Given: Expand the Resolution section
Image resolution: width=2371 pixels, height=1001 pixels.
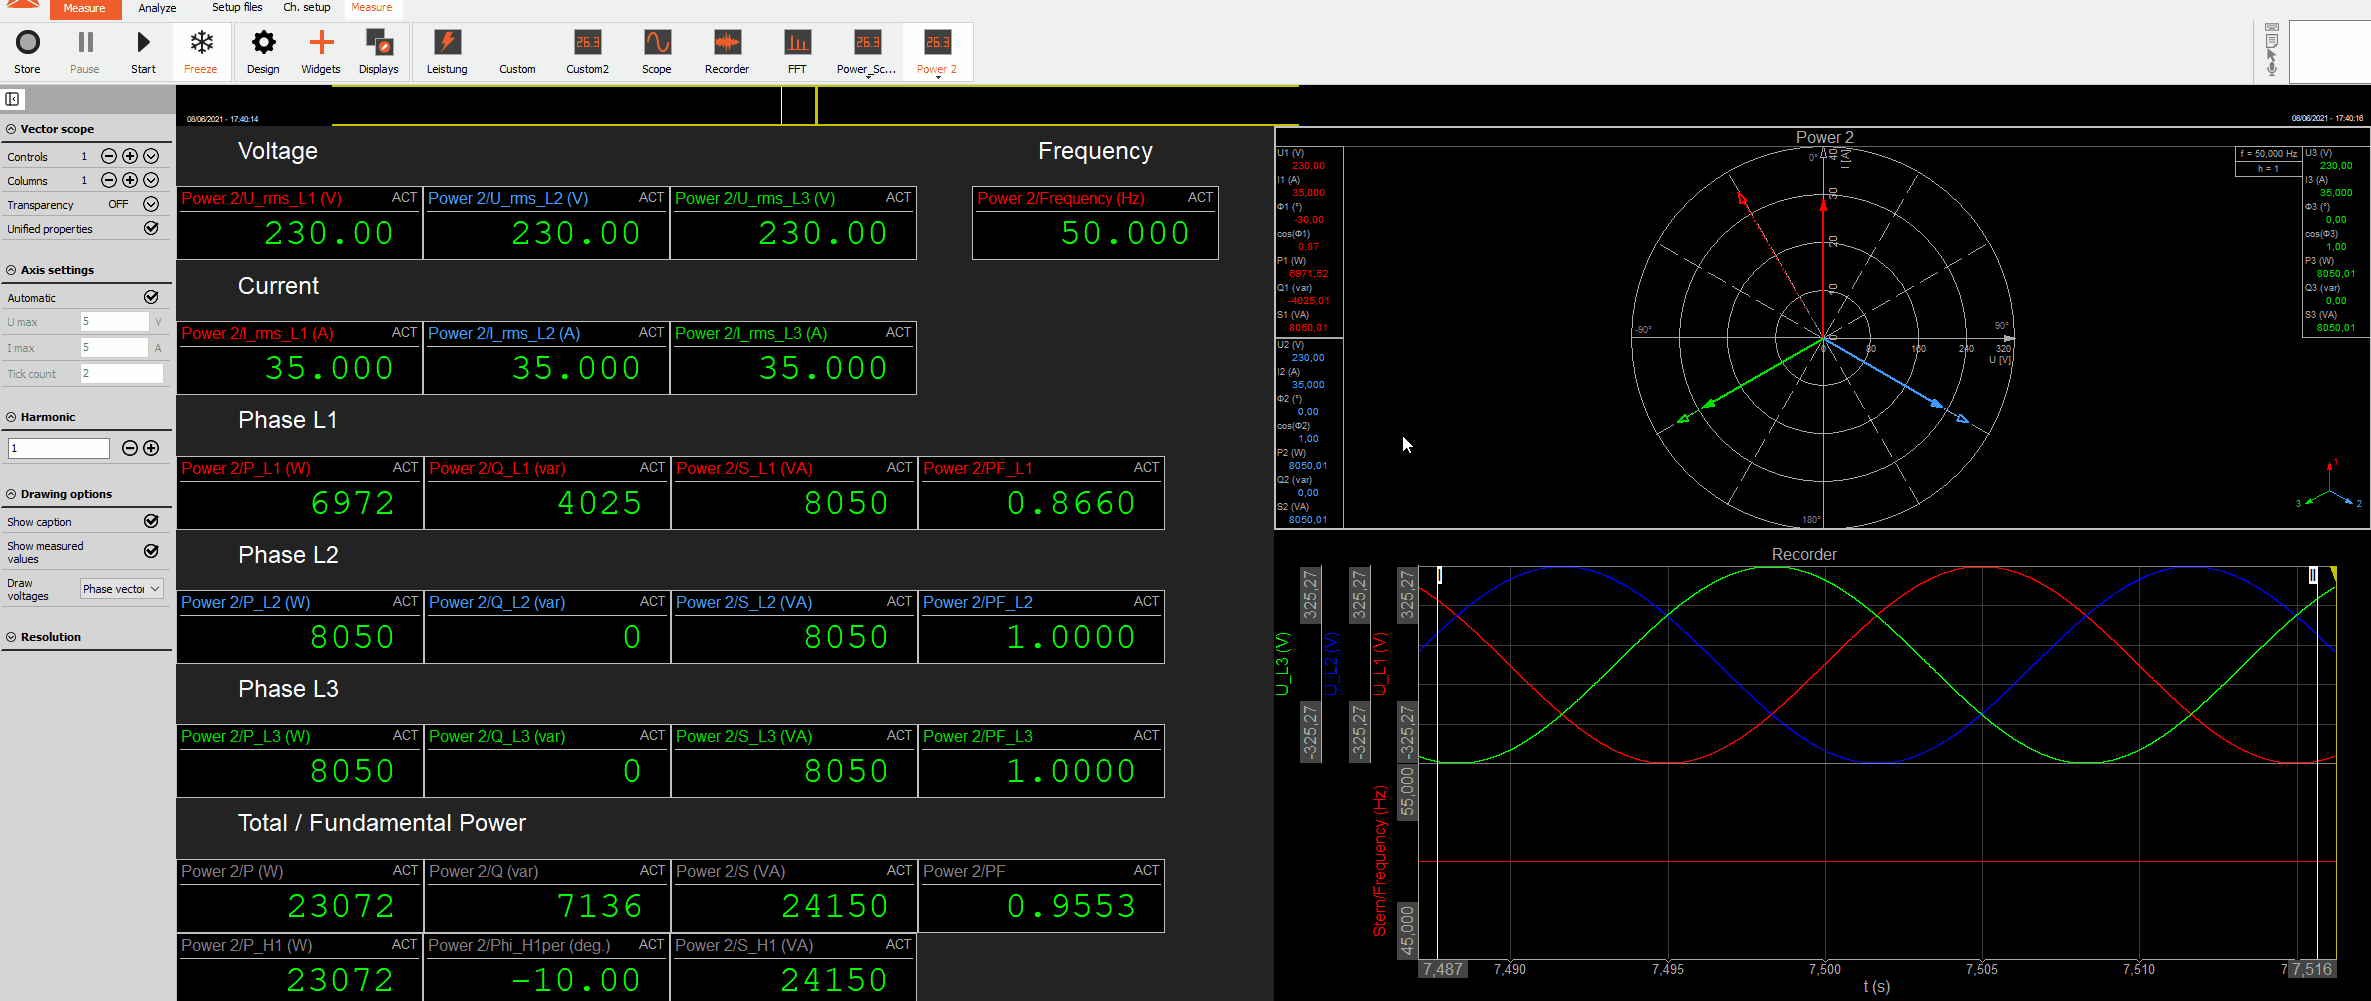Looking at the screenshot, I should pyautogui.click(x=11, y=637).
